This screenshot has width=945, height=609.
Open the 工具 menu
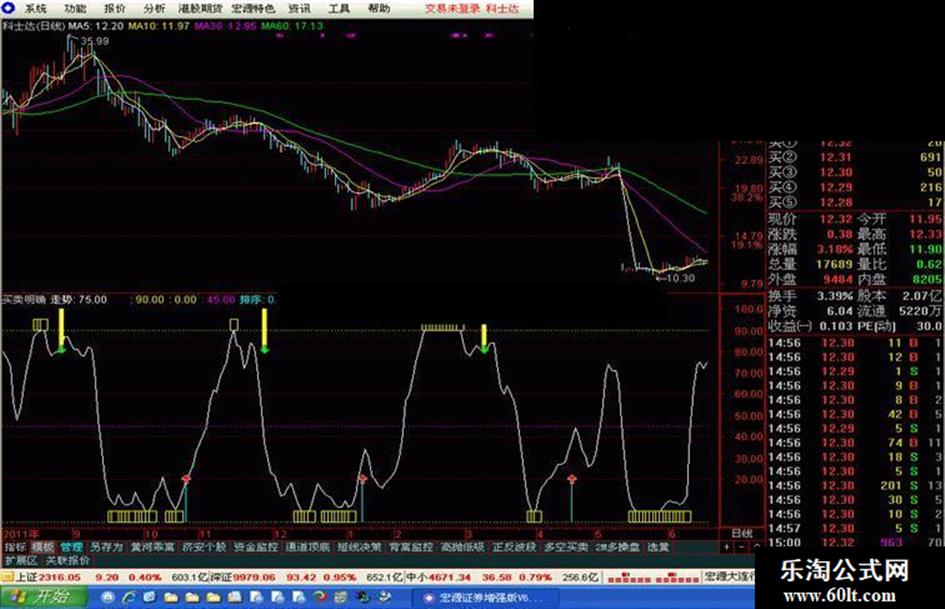[339, 8]
